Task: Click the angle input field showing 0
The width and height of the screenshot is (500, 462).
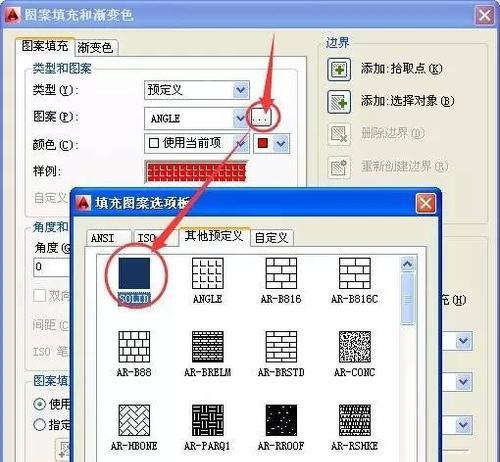Action: (52, 267)
